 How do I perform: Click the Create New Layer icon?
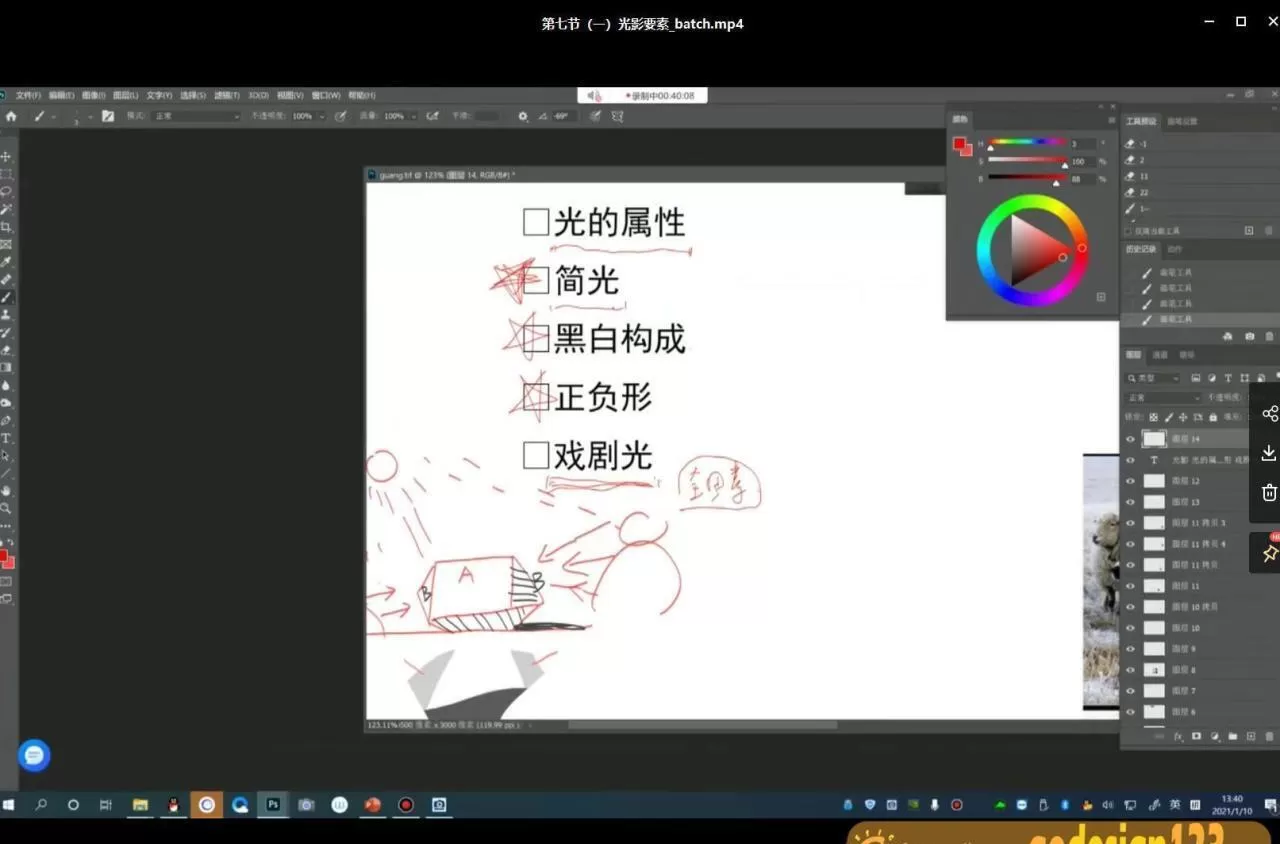(x=1251, y=736)
